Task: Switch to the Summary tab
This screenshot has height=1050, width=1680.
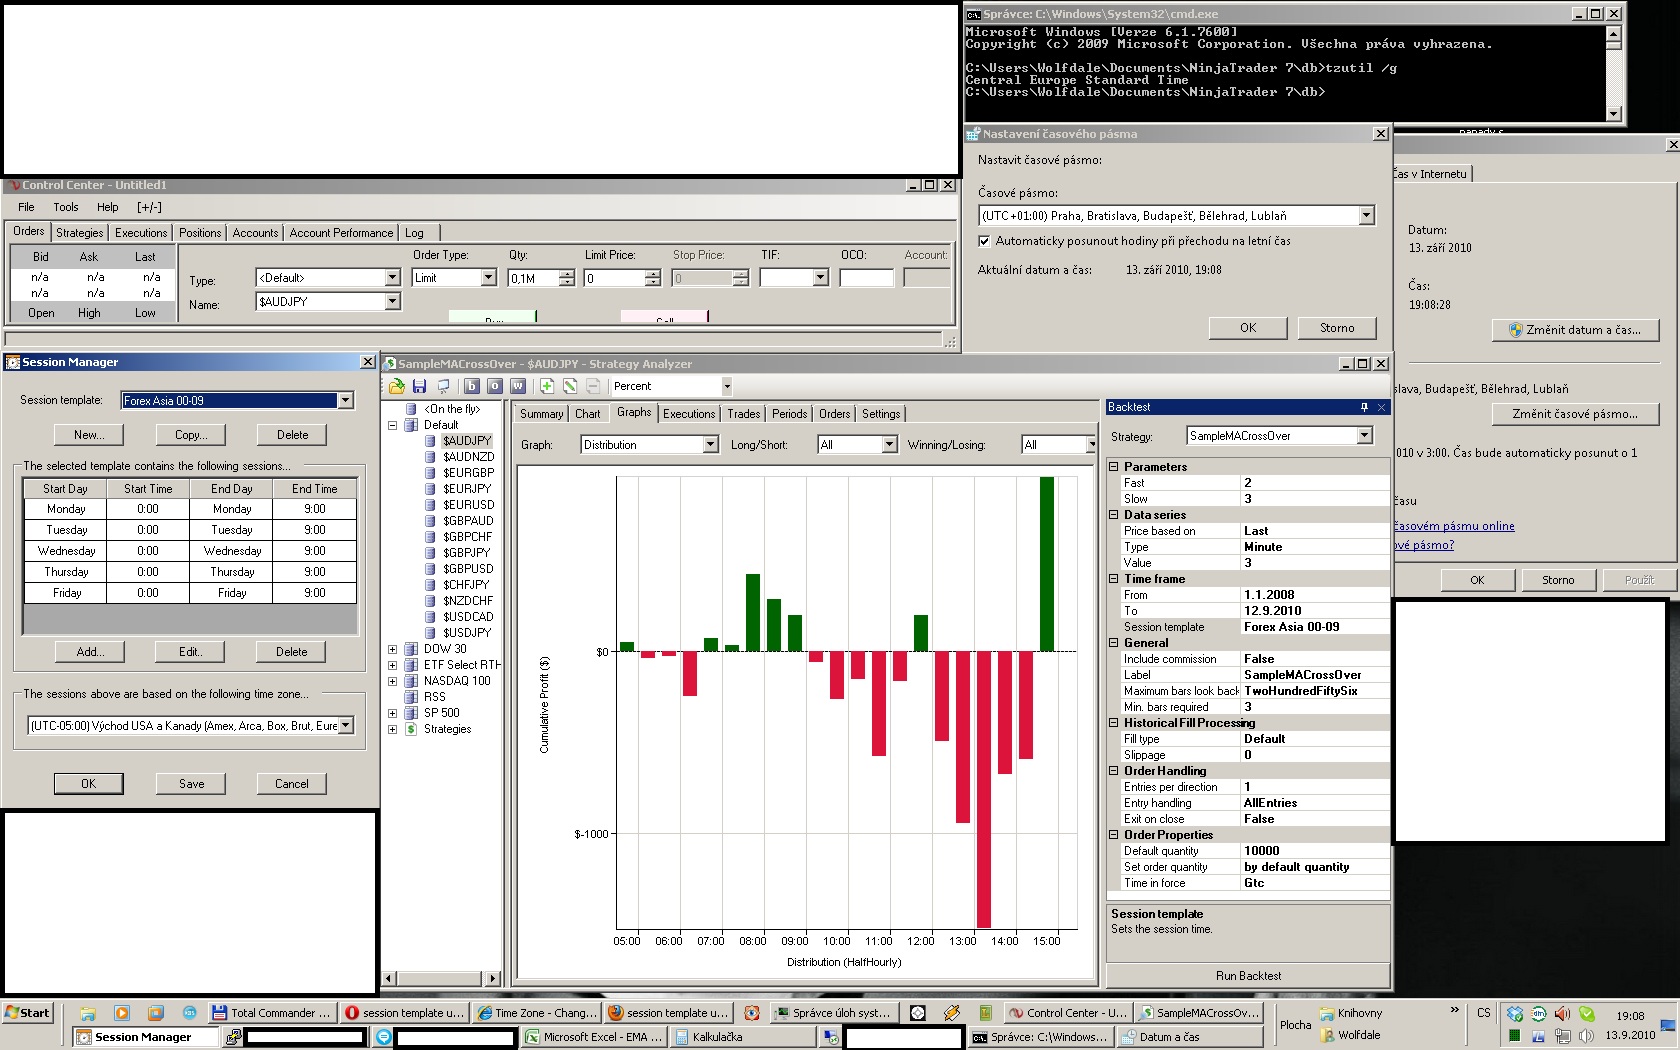Action: point(541,414)
